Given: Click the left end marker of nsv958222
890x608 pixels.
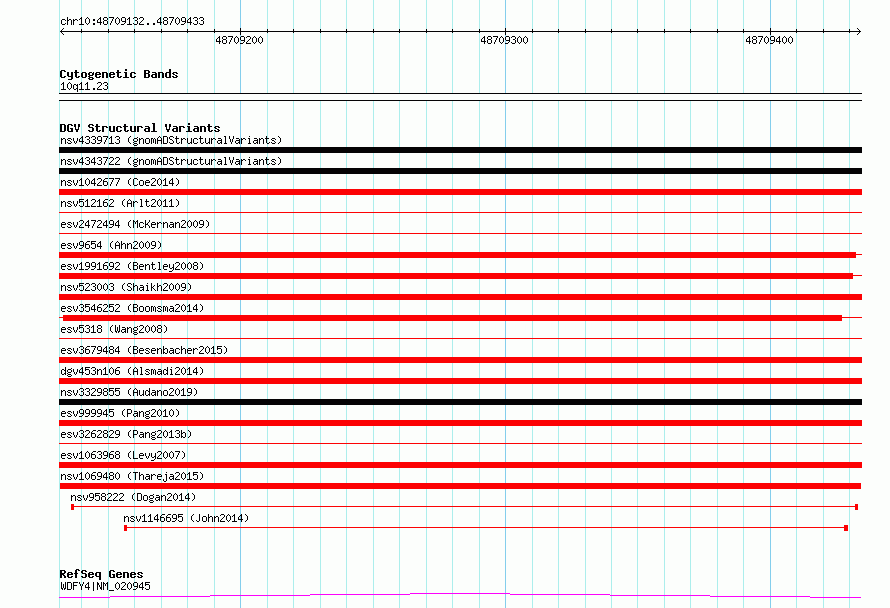Looking at the screenshot, I should 73,507.
